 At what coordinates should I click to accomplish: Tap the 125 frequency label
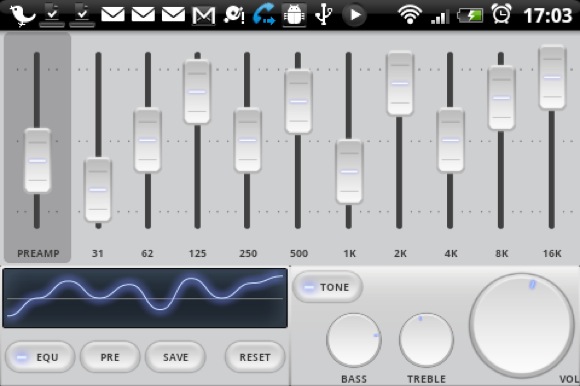tap(198, 254)
